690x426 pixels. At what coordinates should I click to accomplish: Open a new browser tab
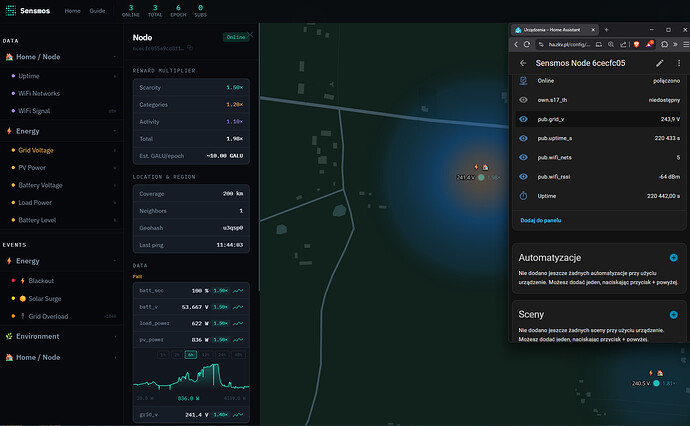point(606,30)
